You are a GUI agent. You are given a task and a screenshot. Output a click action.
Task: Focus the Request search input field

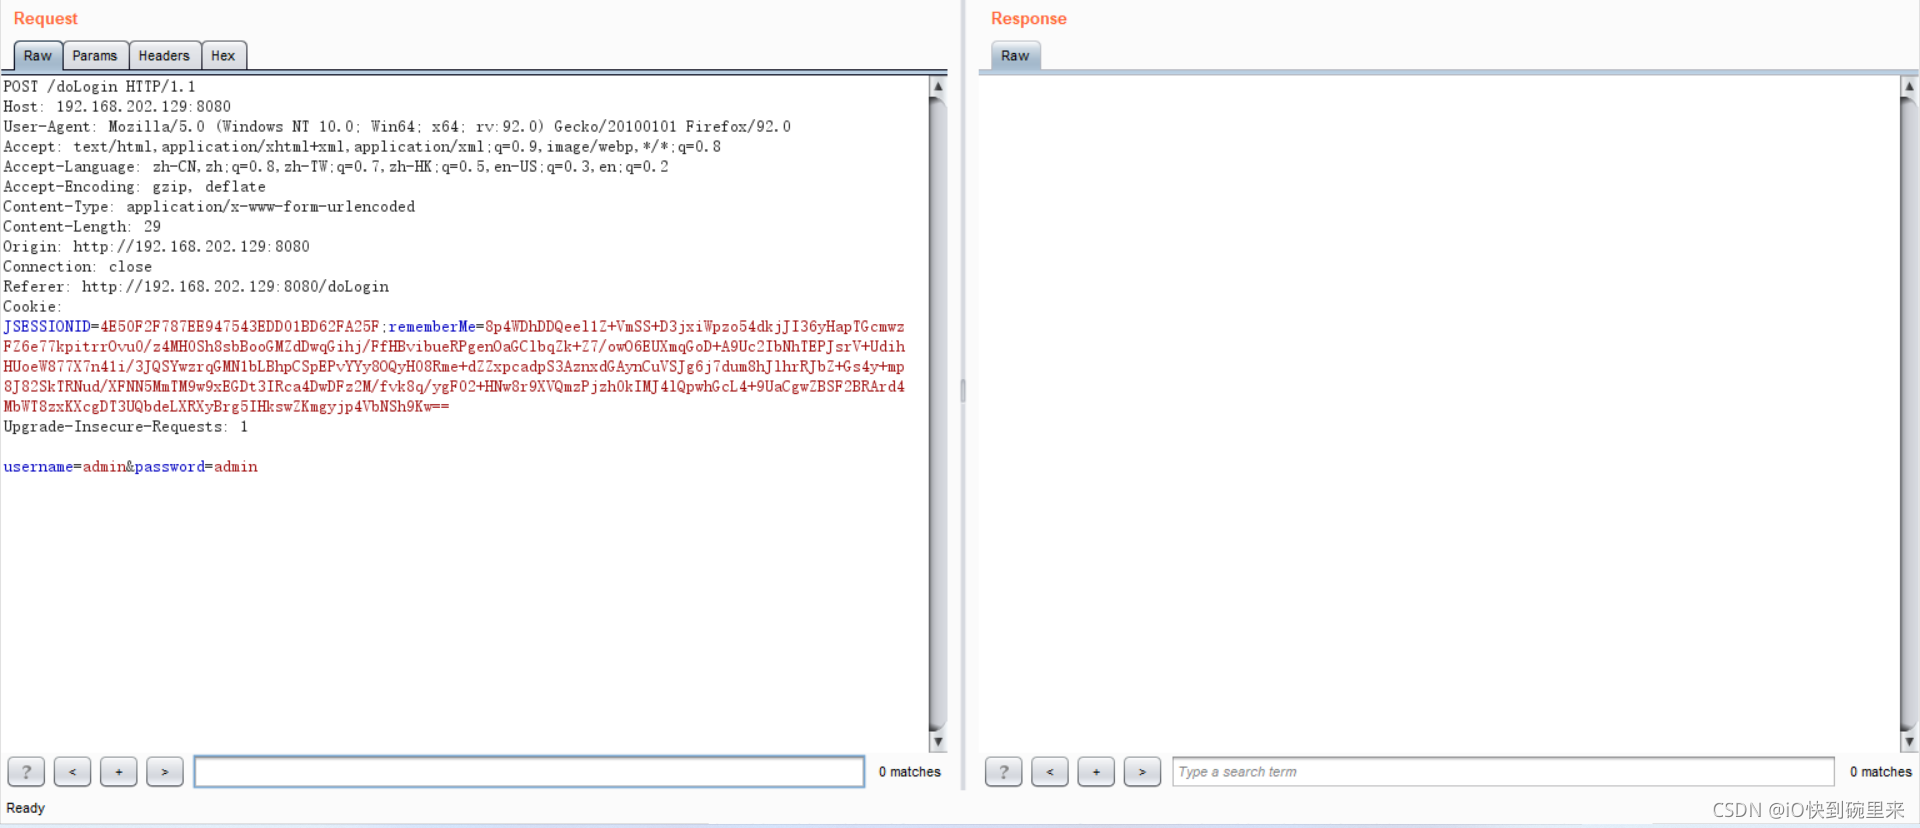point(529,772)
